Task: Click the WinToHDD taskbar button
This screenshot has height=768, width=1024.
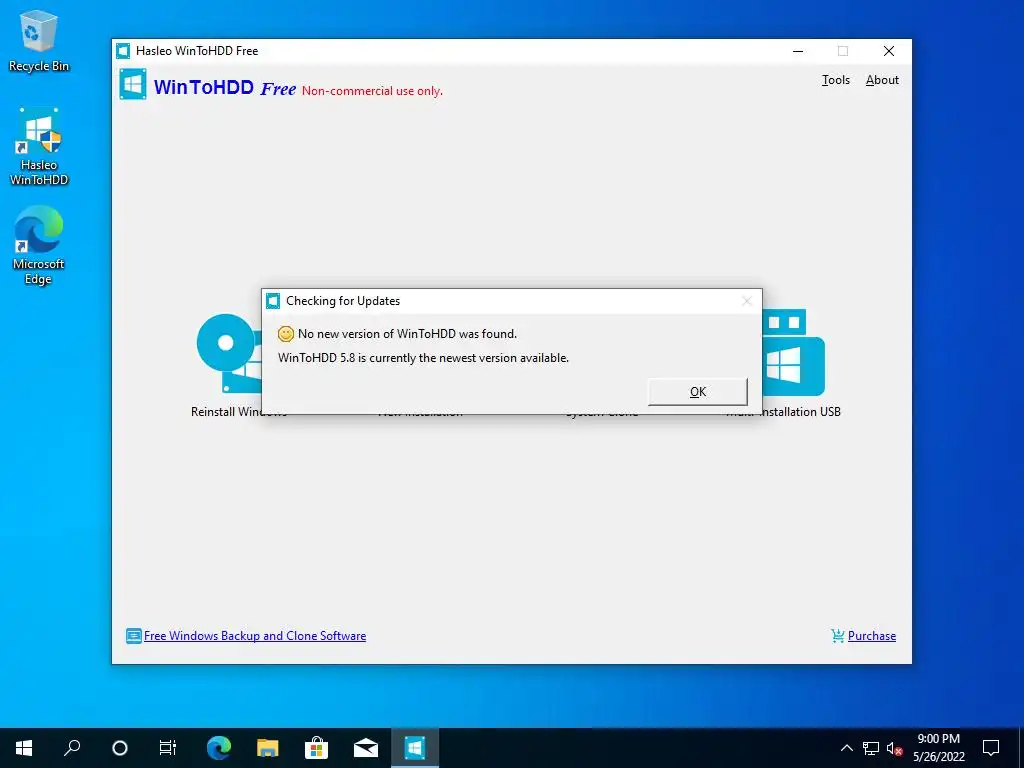Action: 415,748
